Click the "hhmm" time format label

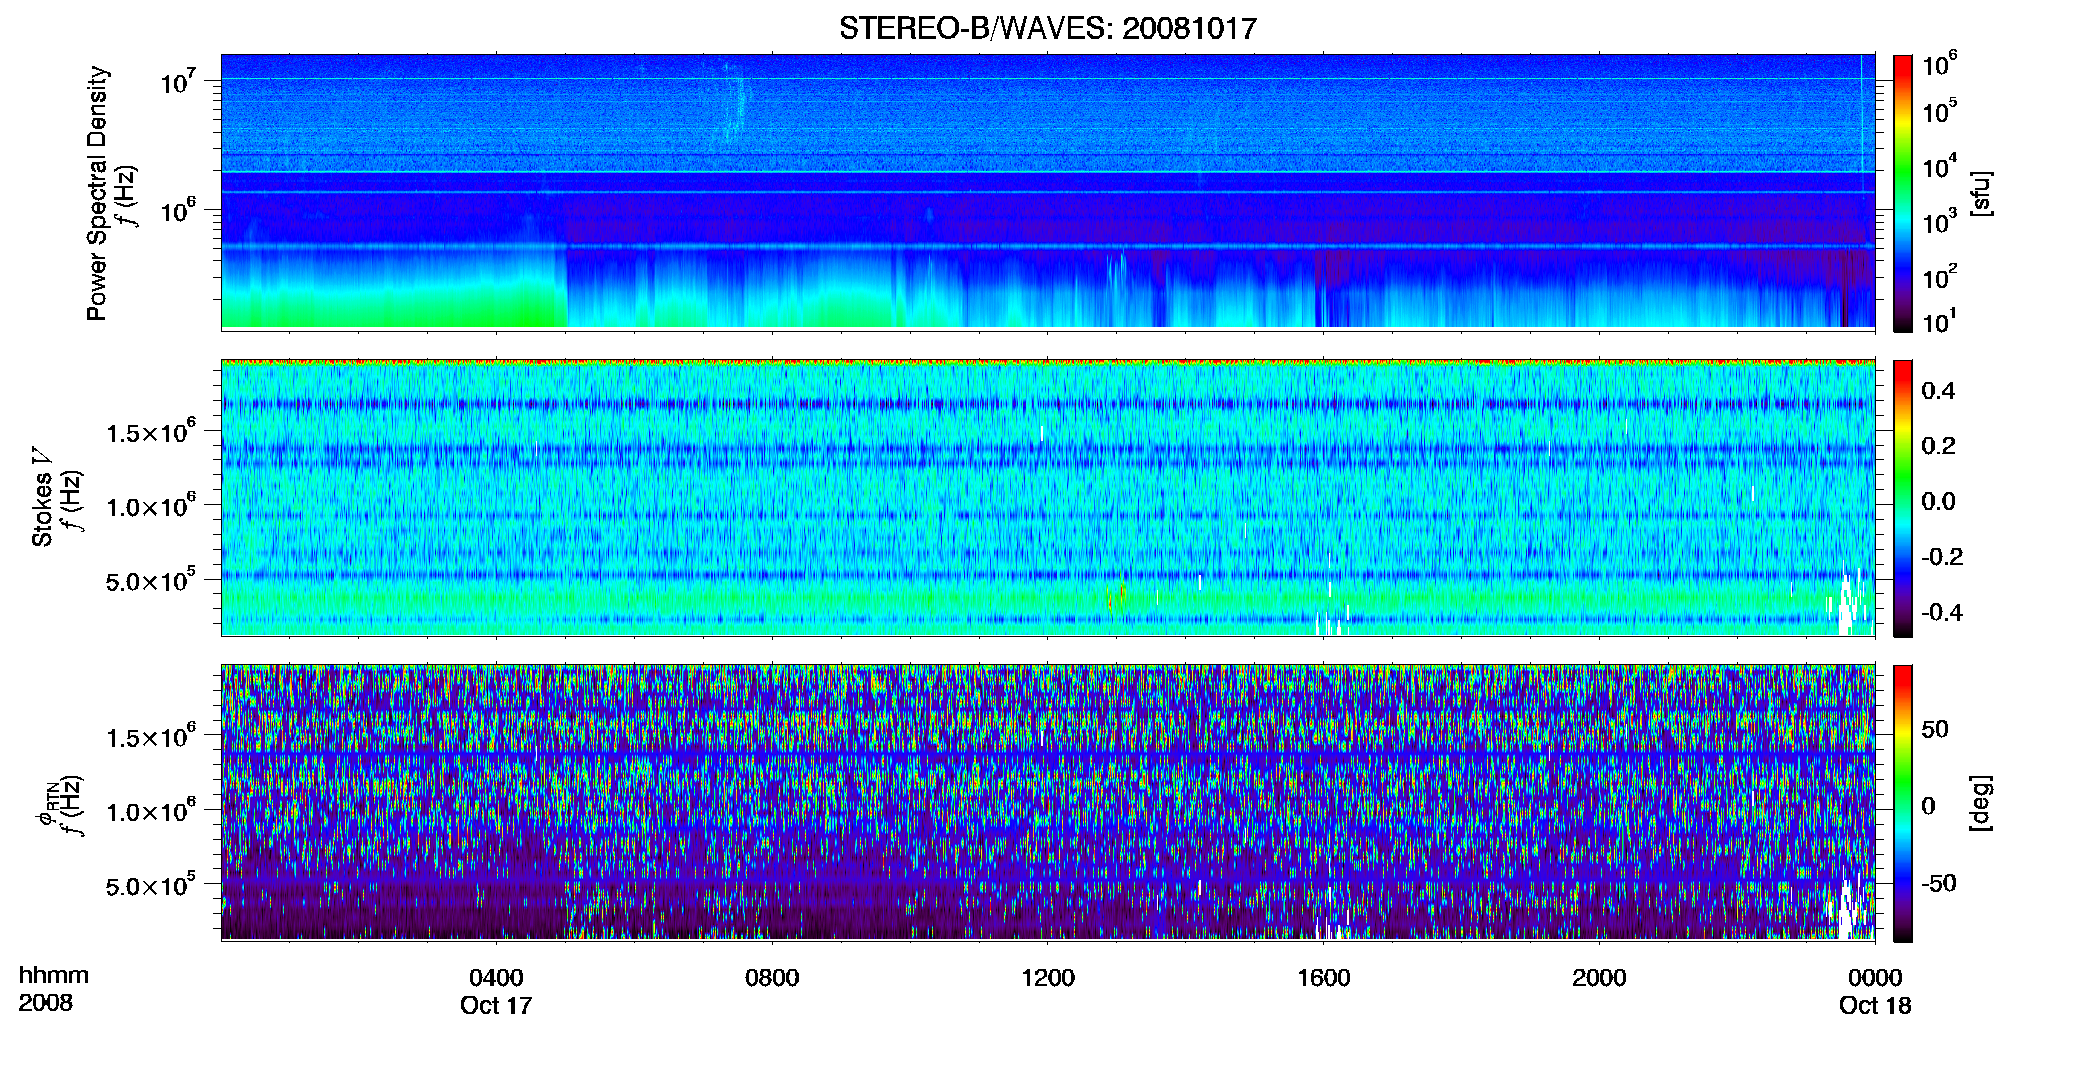tap(54, 976)
